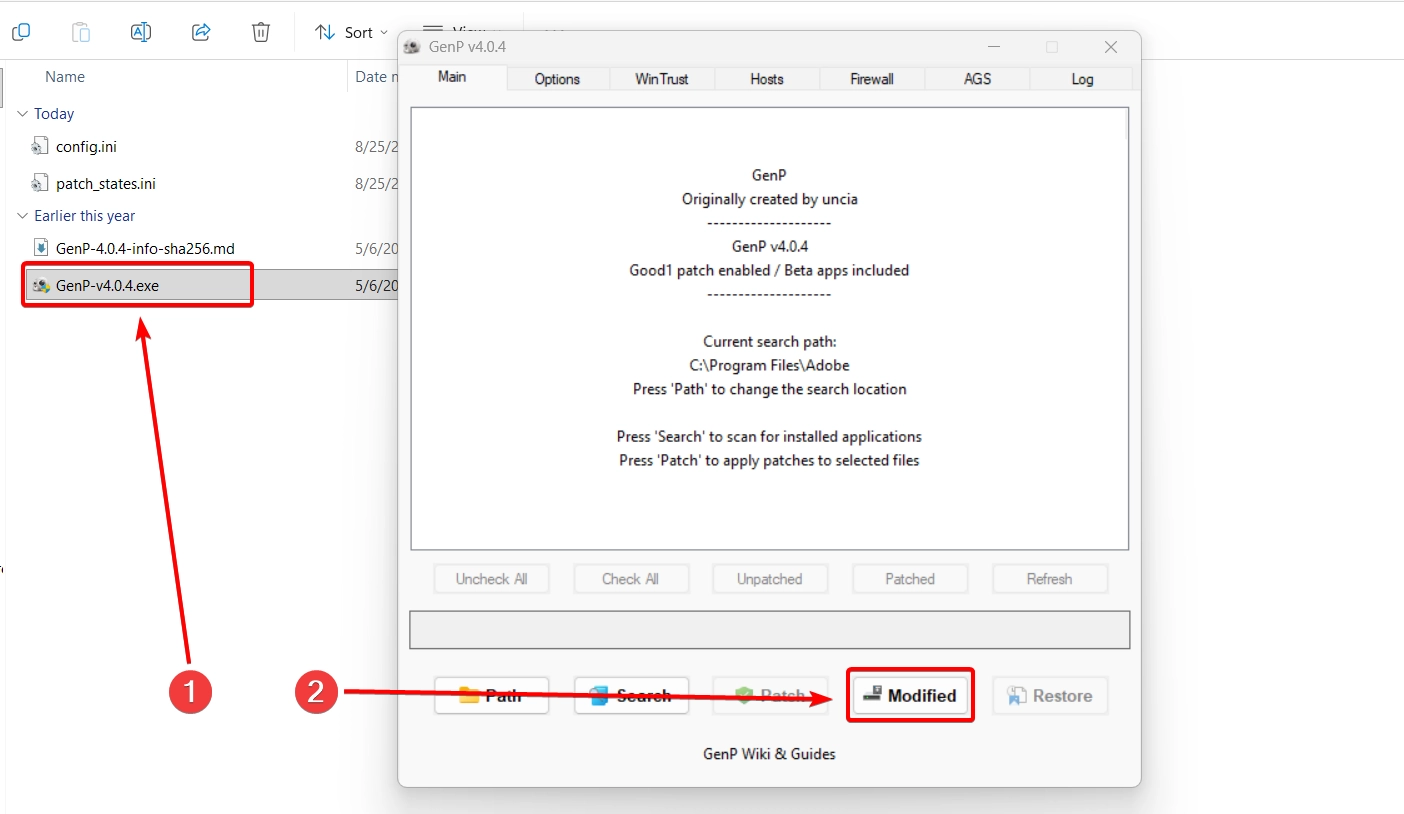Select the patch_states.ini file
1404x814 pixels.
pos(106,184)
